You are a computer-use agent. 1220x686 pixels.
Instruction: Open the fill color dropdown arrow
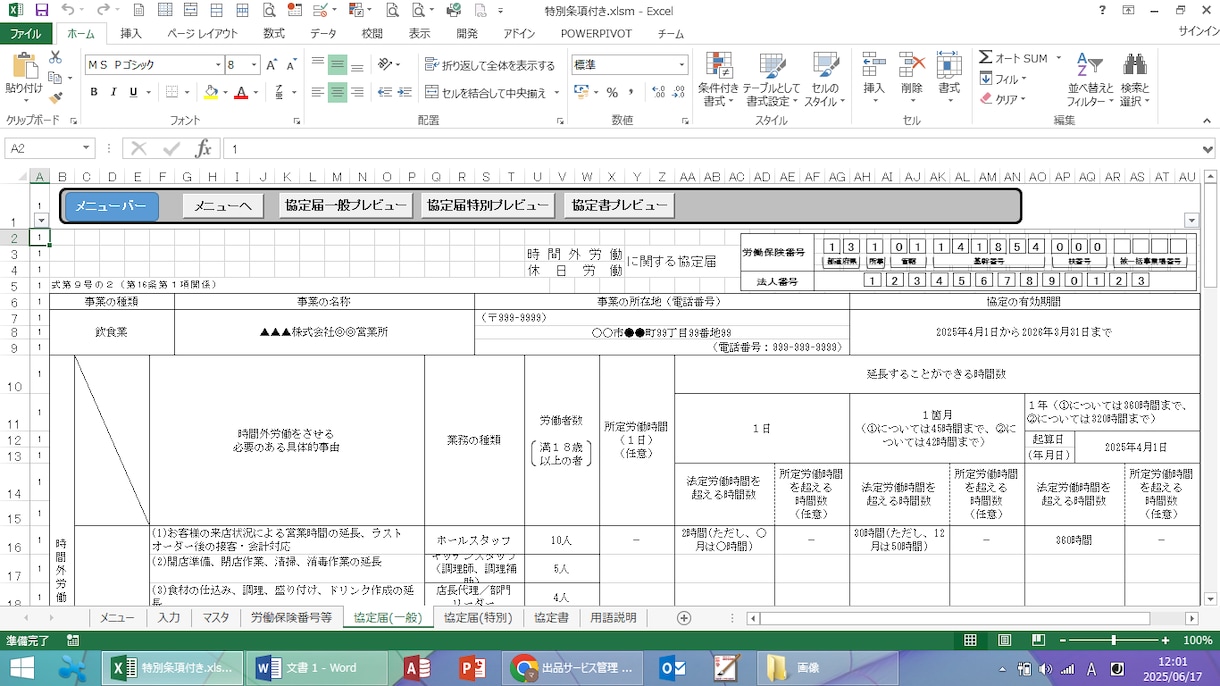pyautogui.click(x=225, y=93)
